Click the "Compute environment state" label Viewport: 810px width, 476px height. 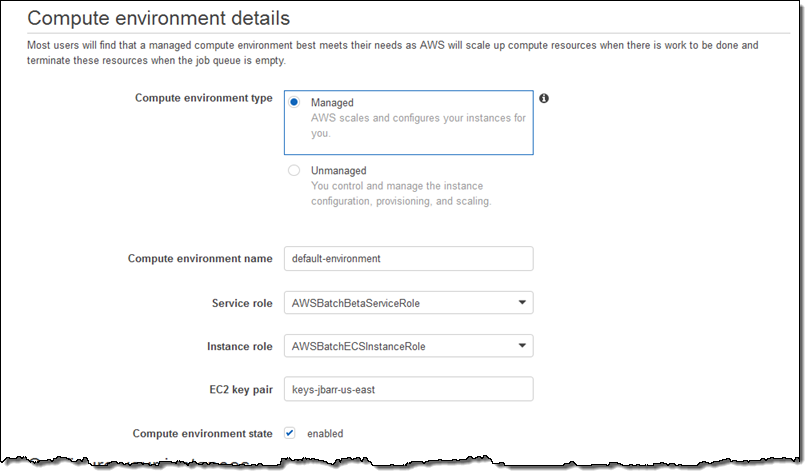pyautogui.click(x=202, y=433)
